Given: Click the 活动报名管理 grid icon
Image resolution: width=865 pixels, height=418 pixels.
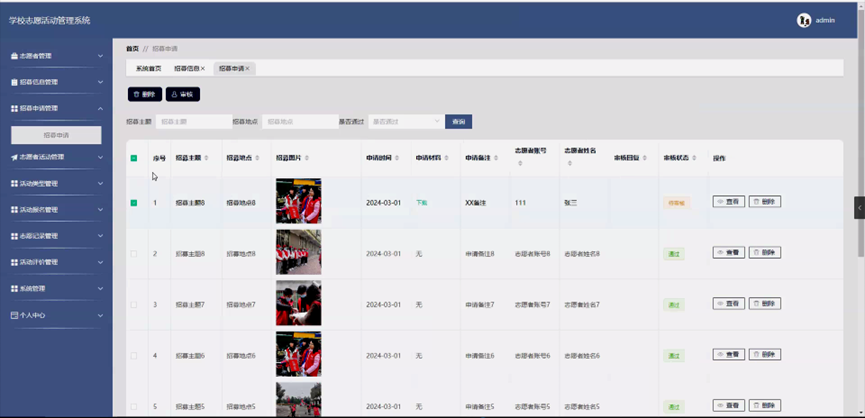Looking at the screenshot, I should click(x=14, y=210).
